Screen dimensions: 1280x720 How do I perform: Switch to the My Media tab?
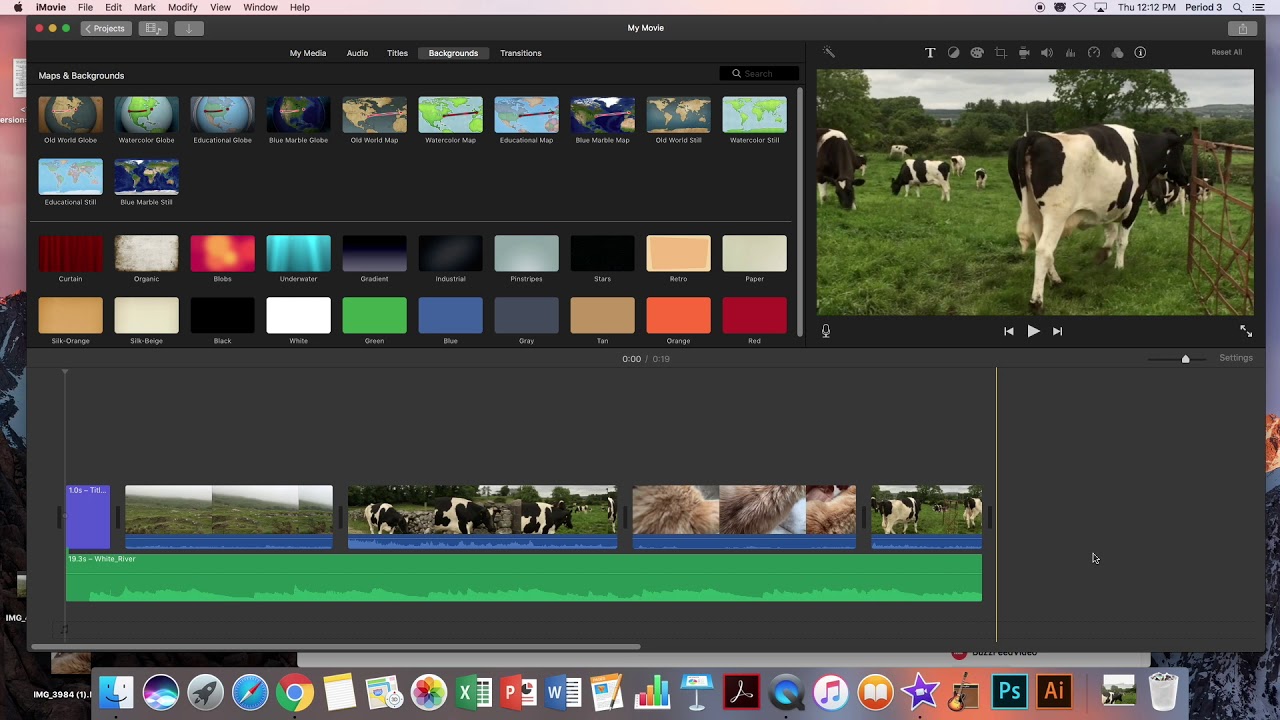click(x=308, y=53)
